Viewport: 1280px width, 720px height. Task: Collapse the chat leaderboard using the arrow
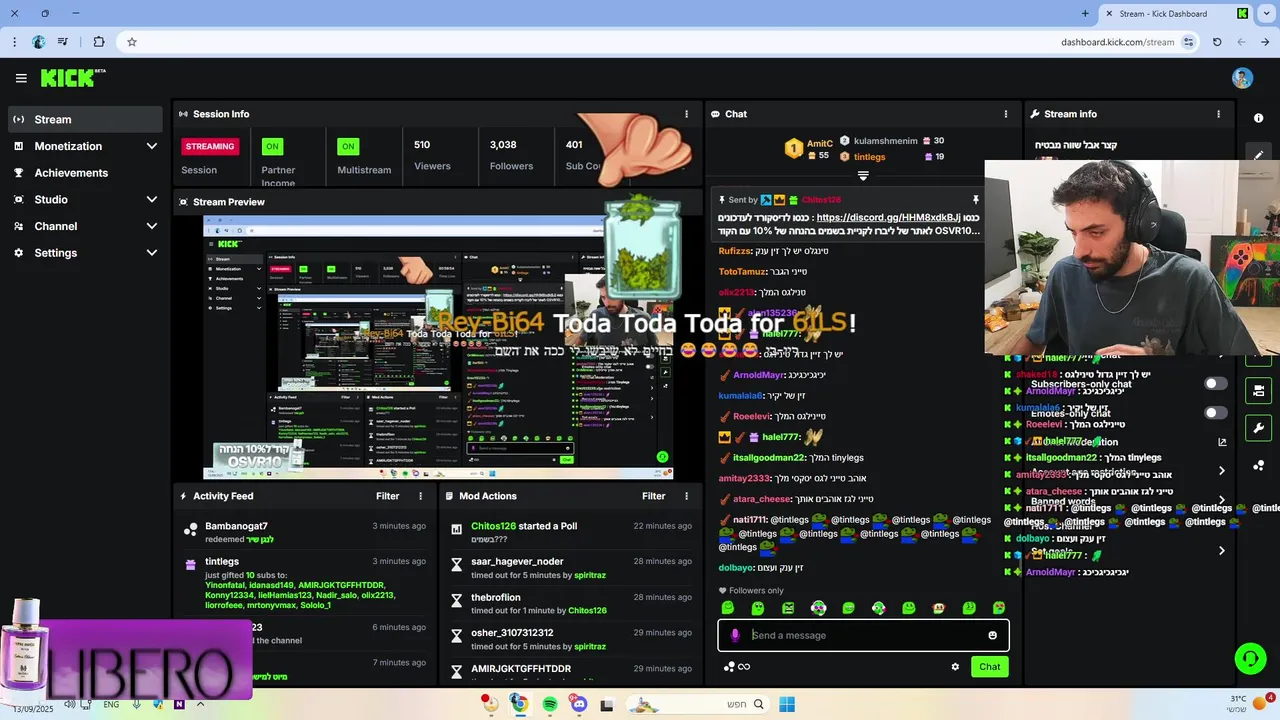[x=863, y=176]
